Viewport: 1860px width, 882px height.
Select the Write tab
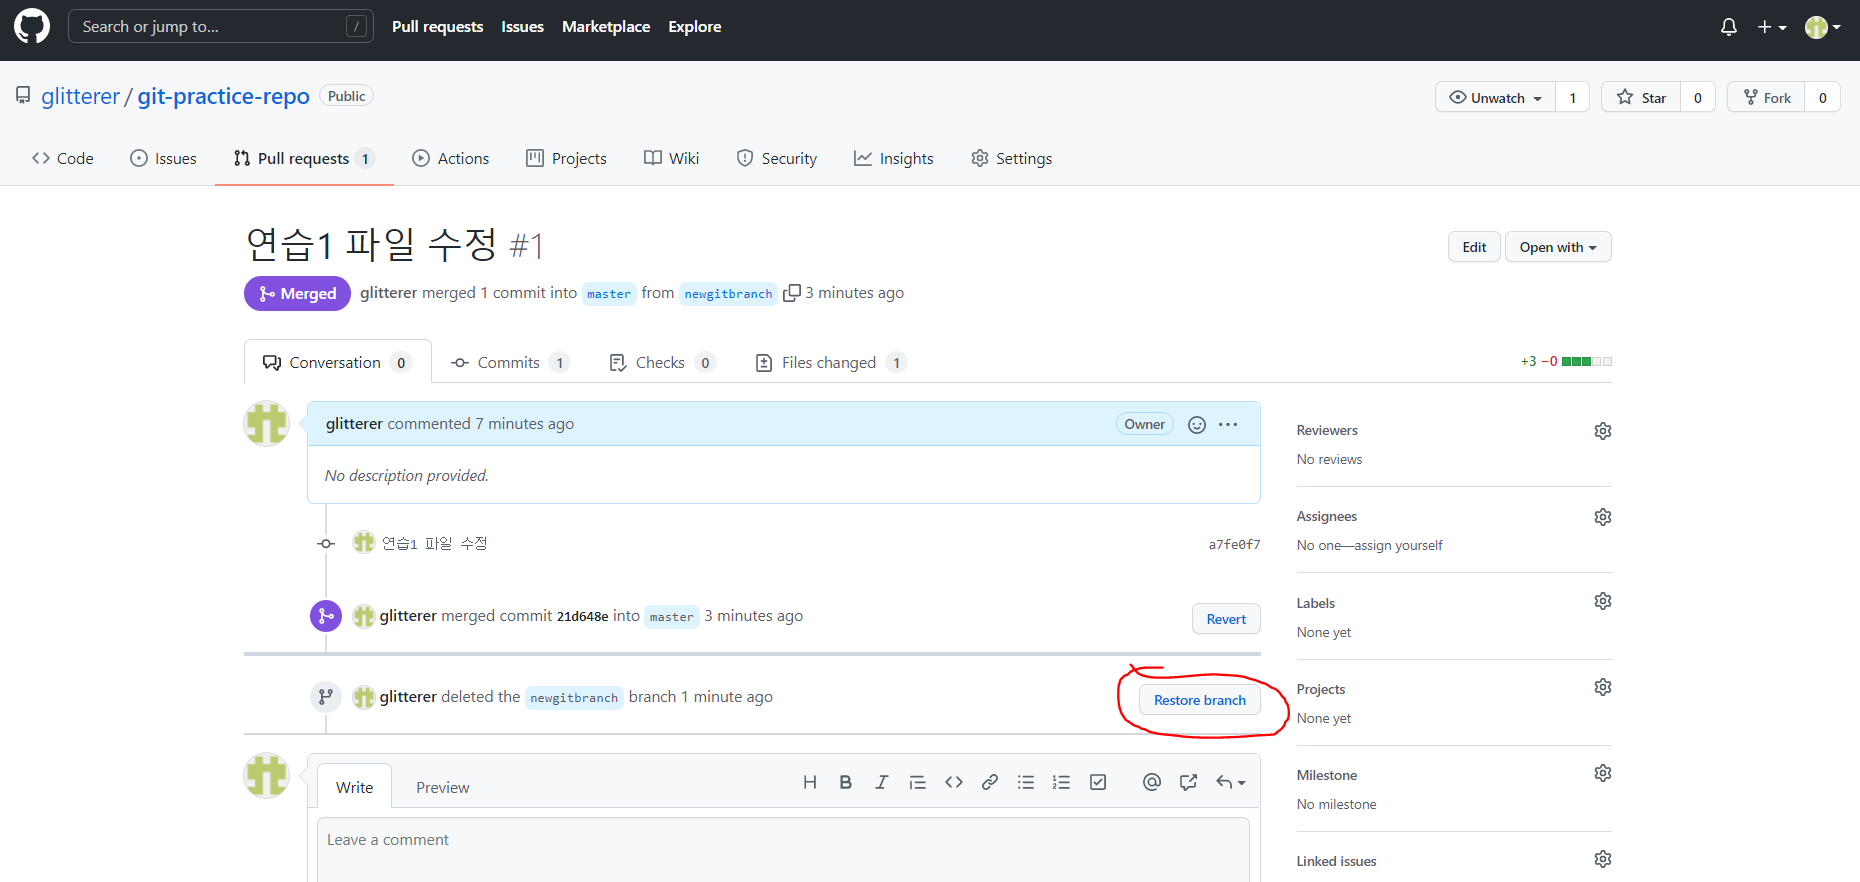[x=355, y=787]
